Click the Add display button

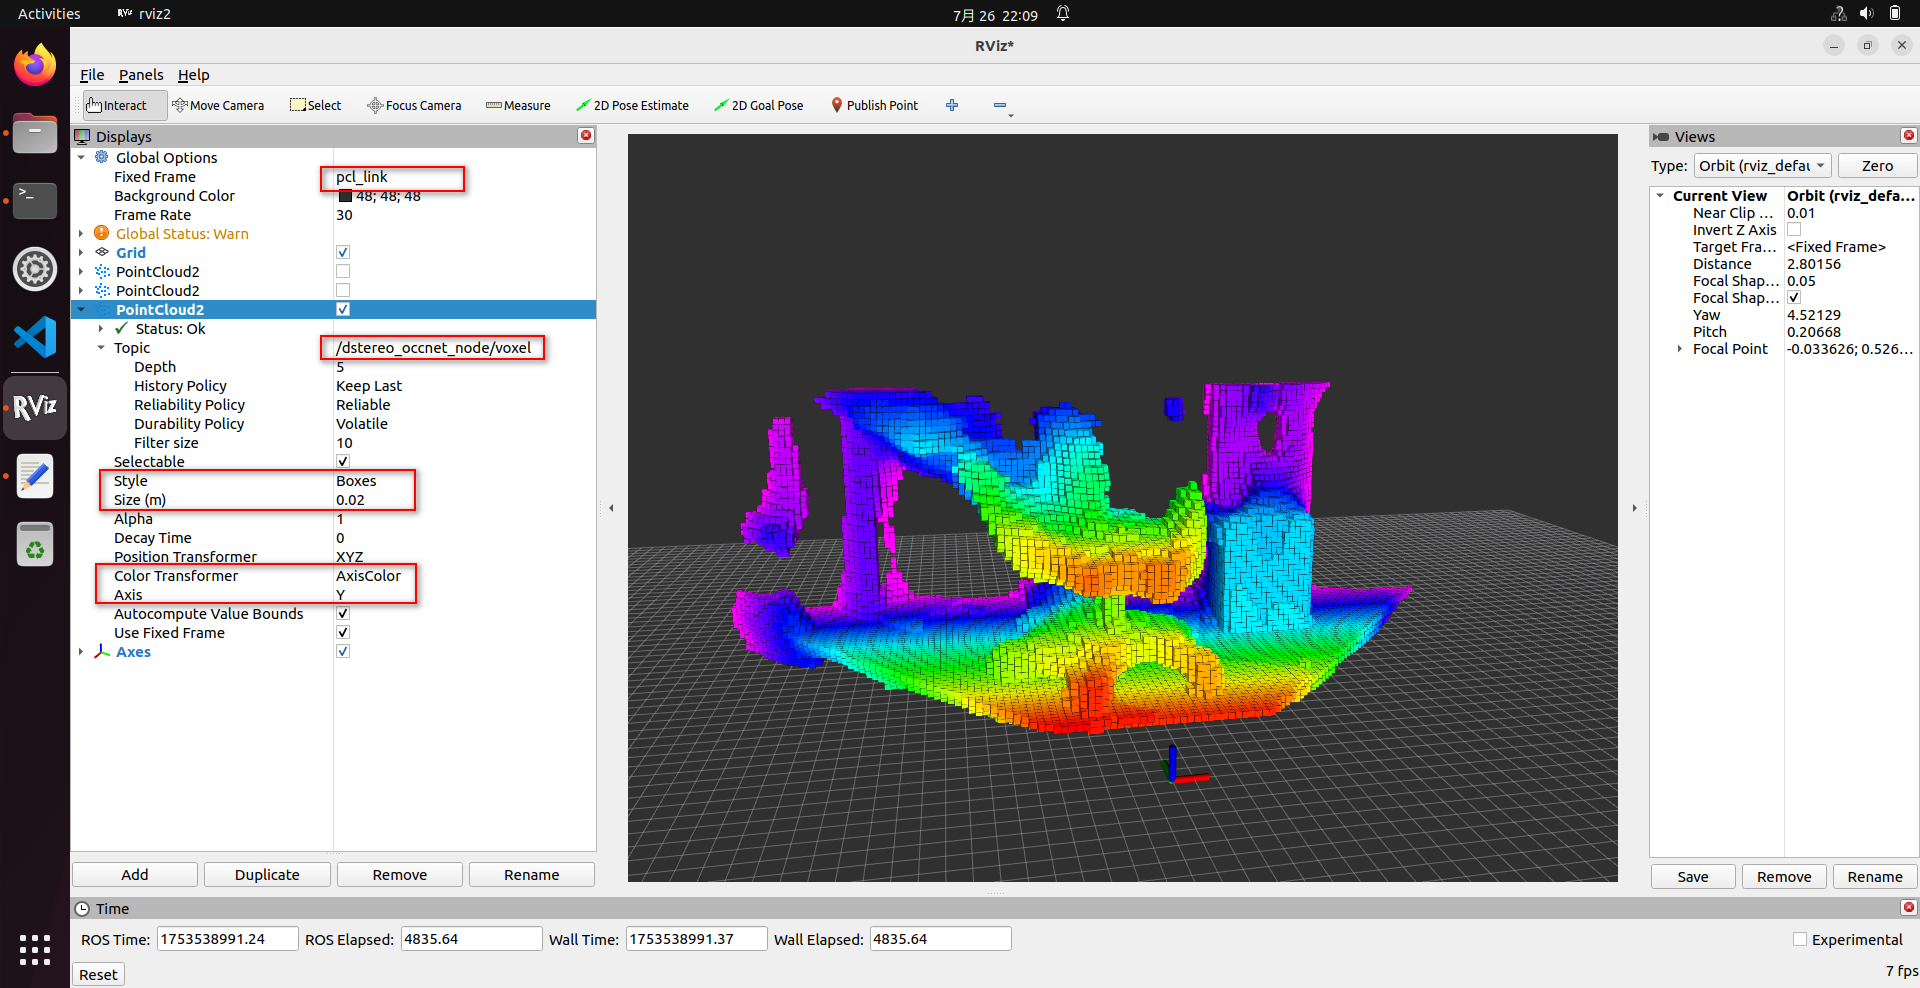pos(135,874)
